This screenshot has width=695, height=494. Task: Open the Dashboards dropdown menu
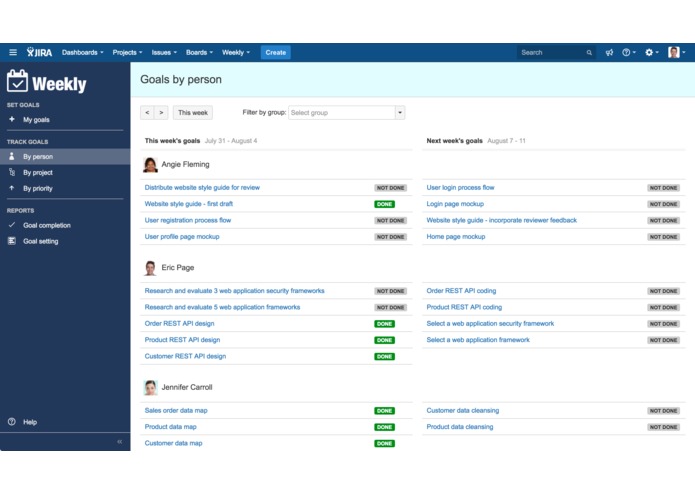[x=82, y=52]
